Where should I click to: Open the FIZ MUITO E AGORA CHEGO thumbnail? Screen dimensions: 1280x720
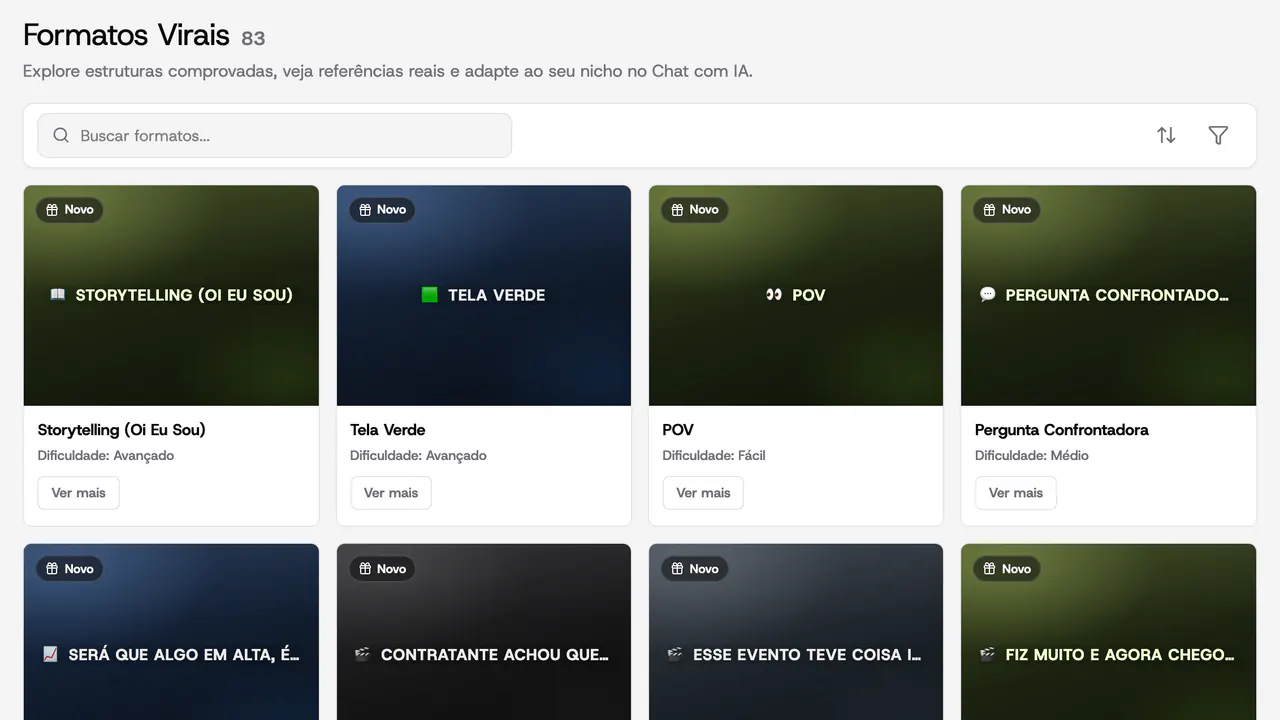pos(1108,632)
